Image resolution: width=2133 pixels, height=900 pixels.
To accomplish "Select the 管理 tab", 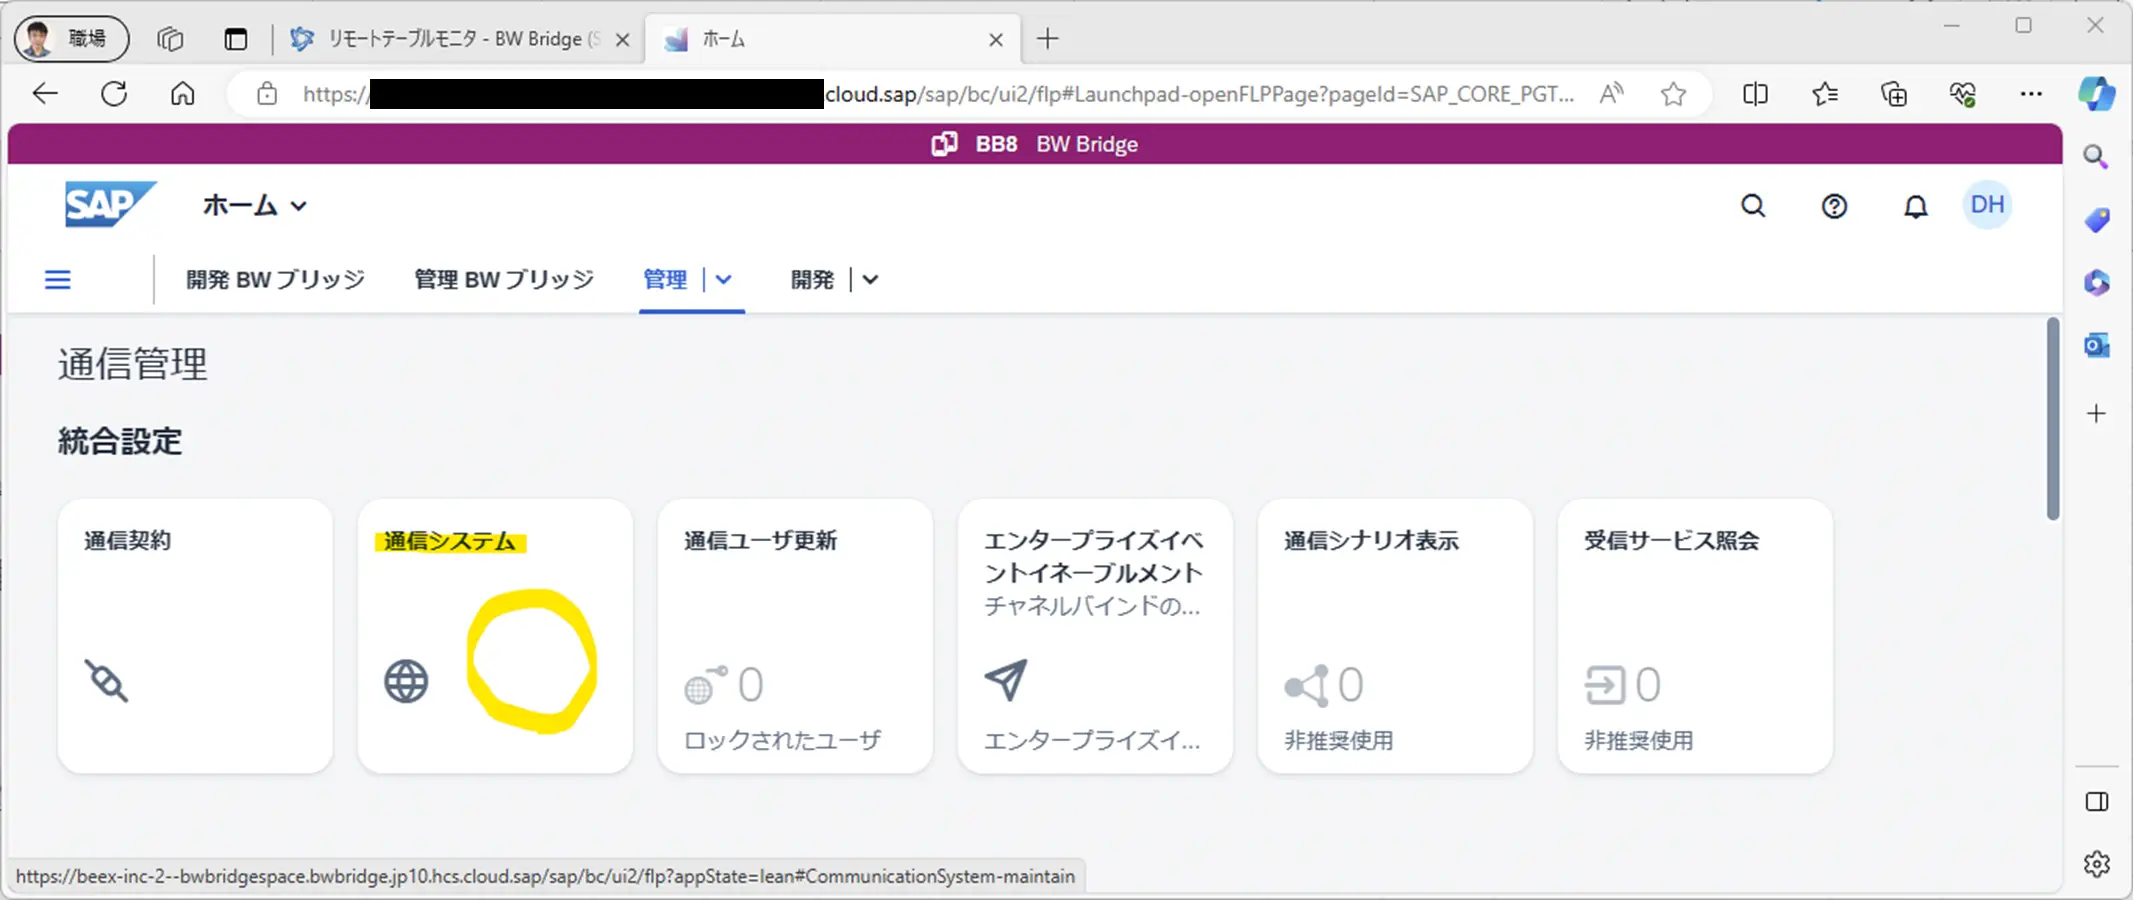I will click(665, 280).
